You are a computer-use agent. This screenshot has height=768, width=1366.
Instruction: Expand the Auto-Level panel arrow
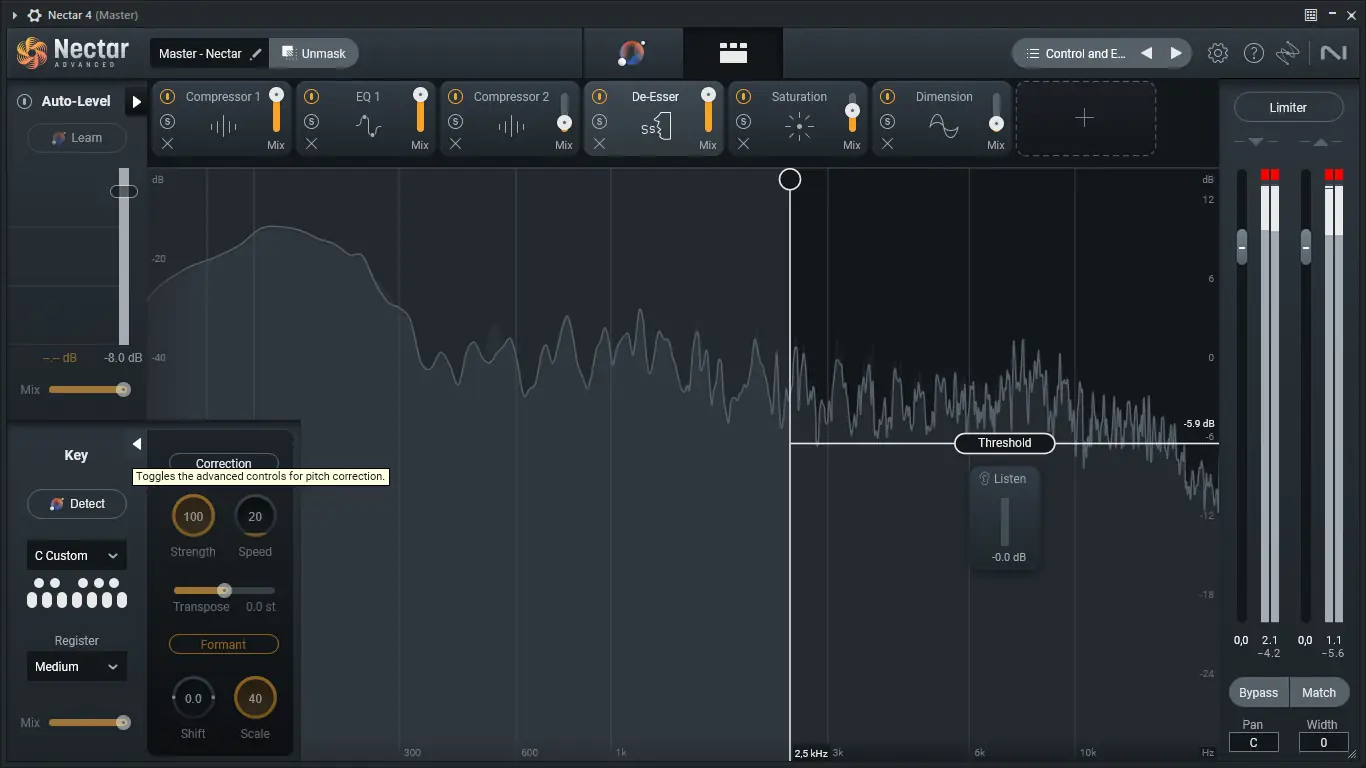136,102
